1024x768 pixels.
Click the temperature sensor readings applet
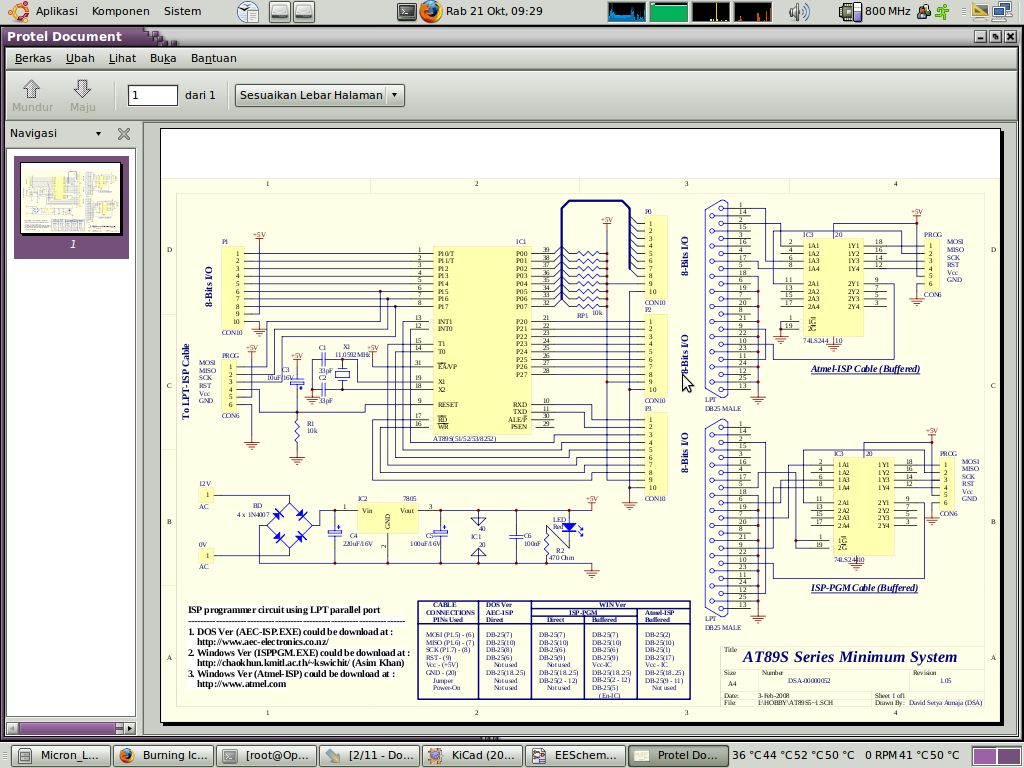coord(793,756)
